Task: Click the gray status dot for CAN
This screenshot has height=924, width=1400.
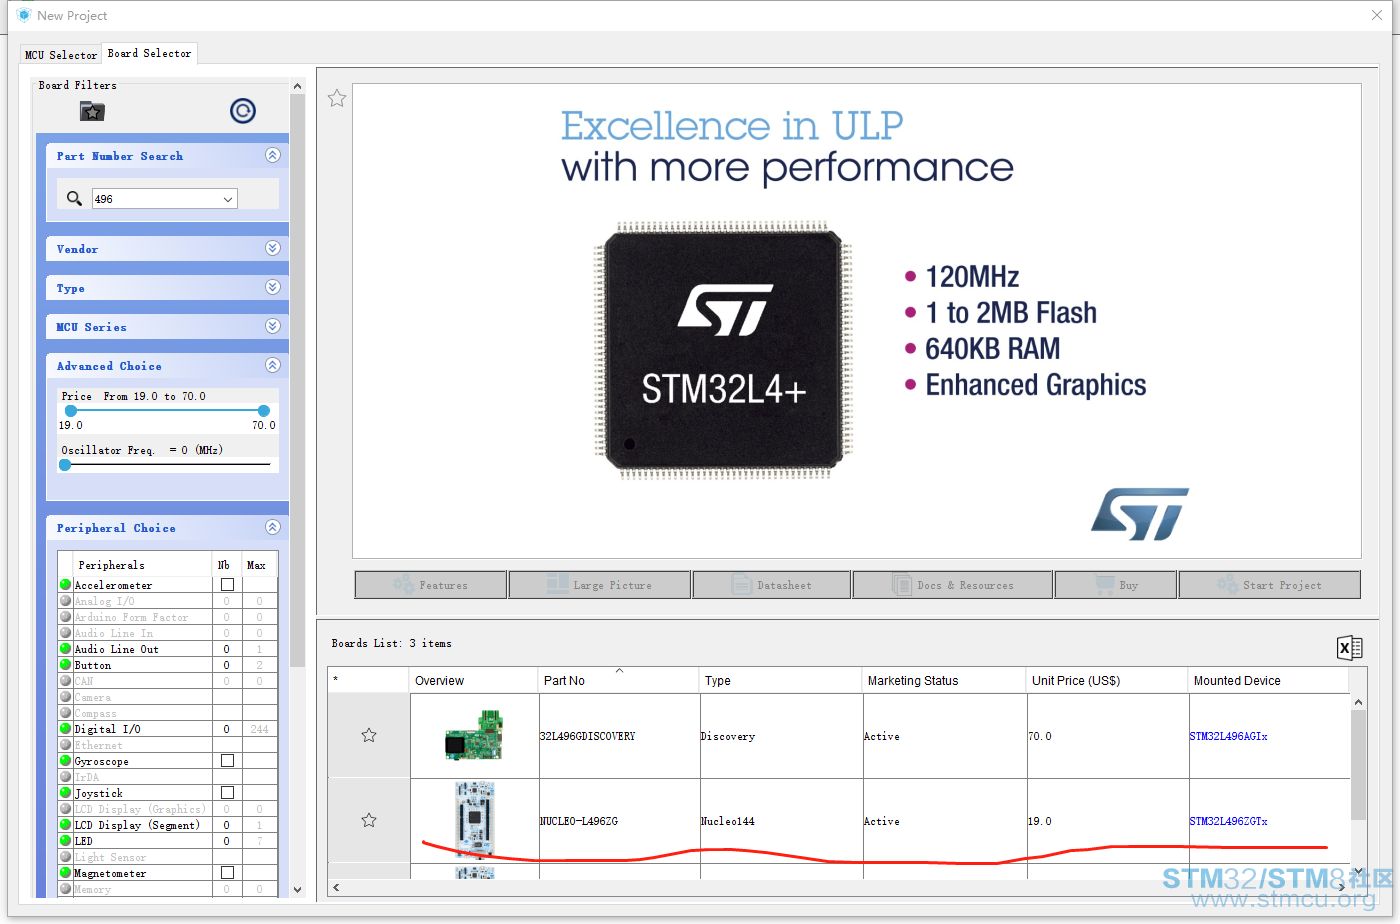Action: point(66,681)
